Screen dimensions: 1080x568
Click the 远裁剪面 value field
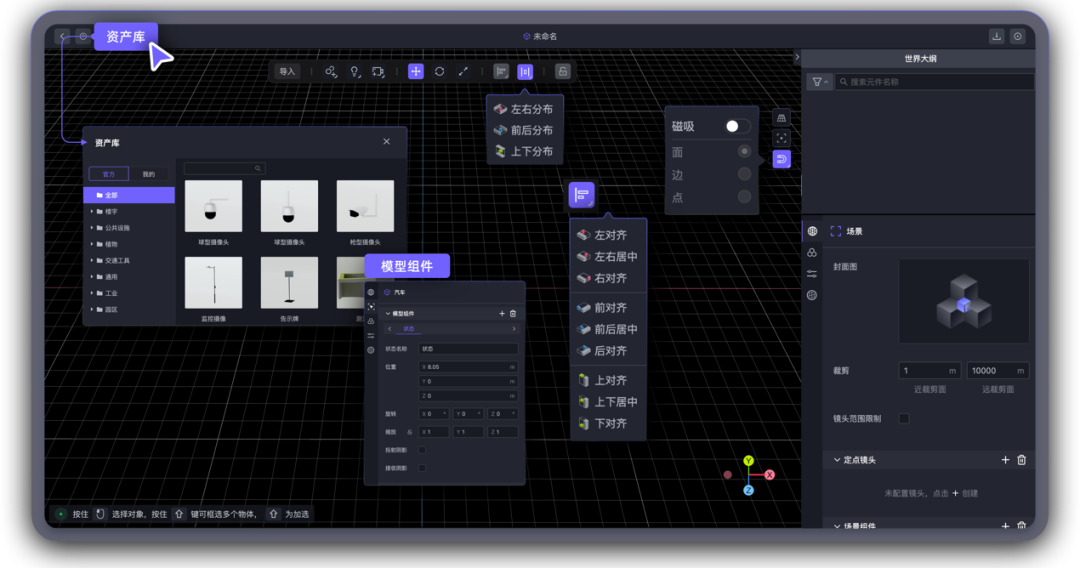click(997, 370)
